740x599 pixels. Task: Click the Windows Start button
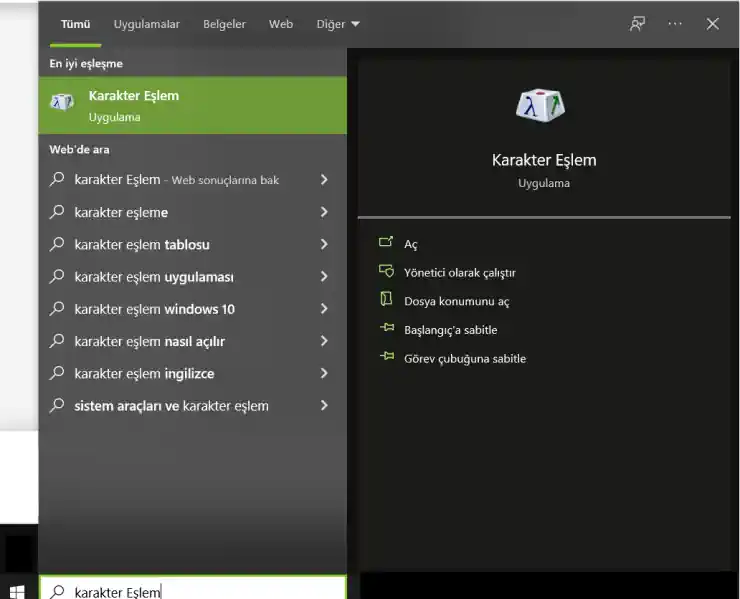17,590
